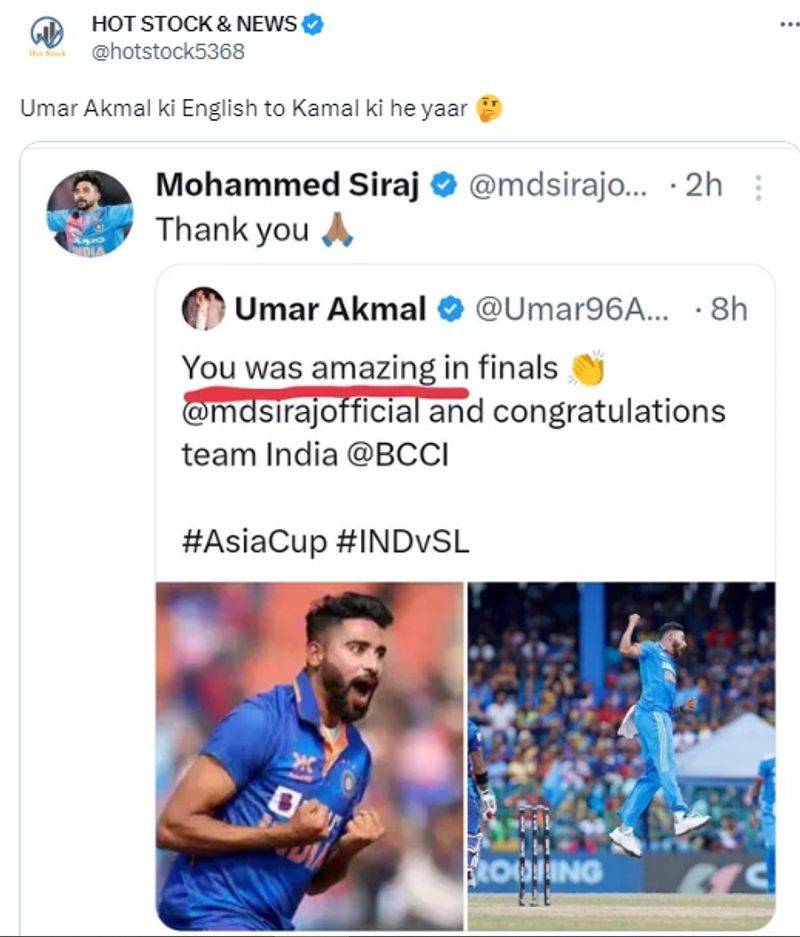The height and width of the screenshot is (937, 800).
Task: Open vertical three-dot menu on Siraj's tweet
Action: pyautogui.click(x=758, y=187)
